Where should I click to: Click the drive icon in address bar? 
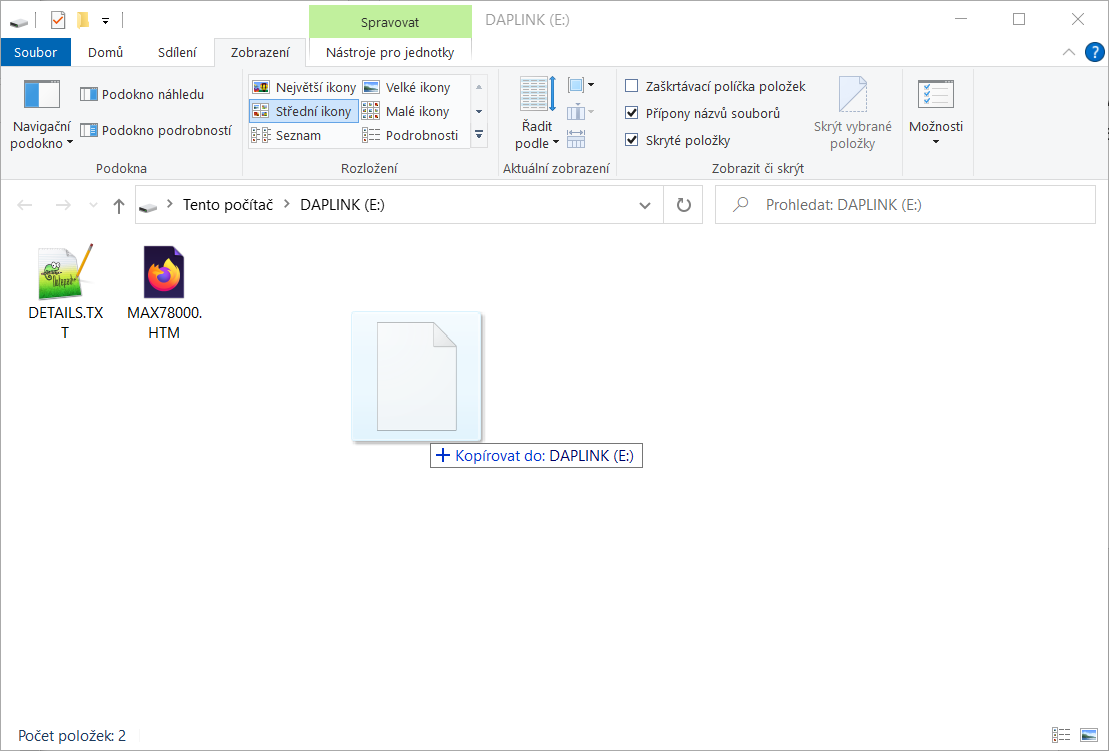coord(148,206)
